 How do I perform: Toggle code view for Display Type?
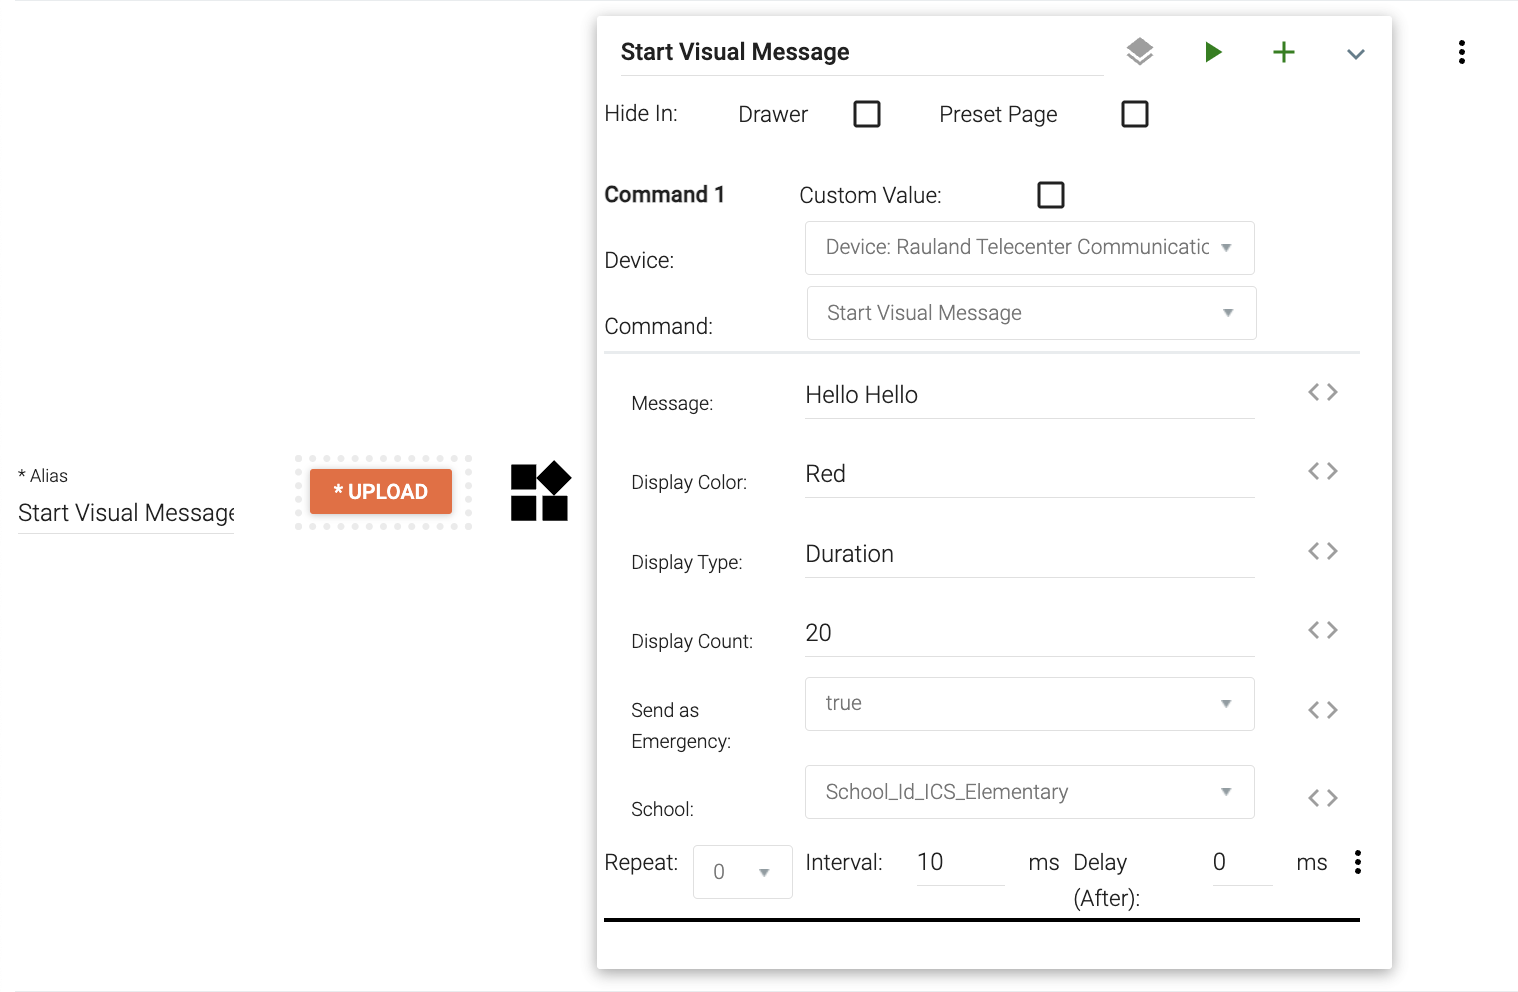1322,551
